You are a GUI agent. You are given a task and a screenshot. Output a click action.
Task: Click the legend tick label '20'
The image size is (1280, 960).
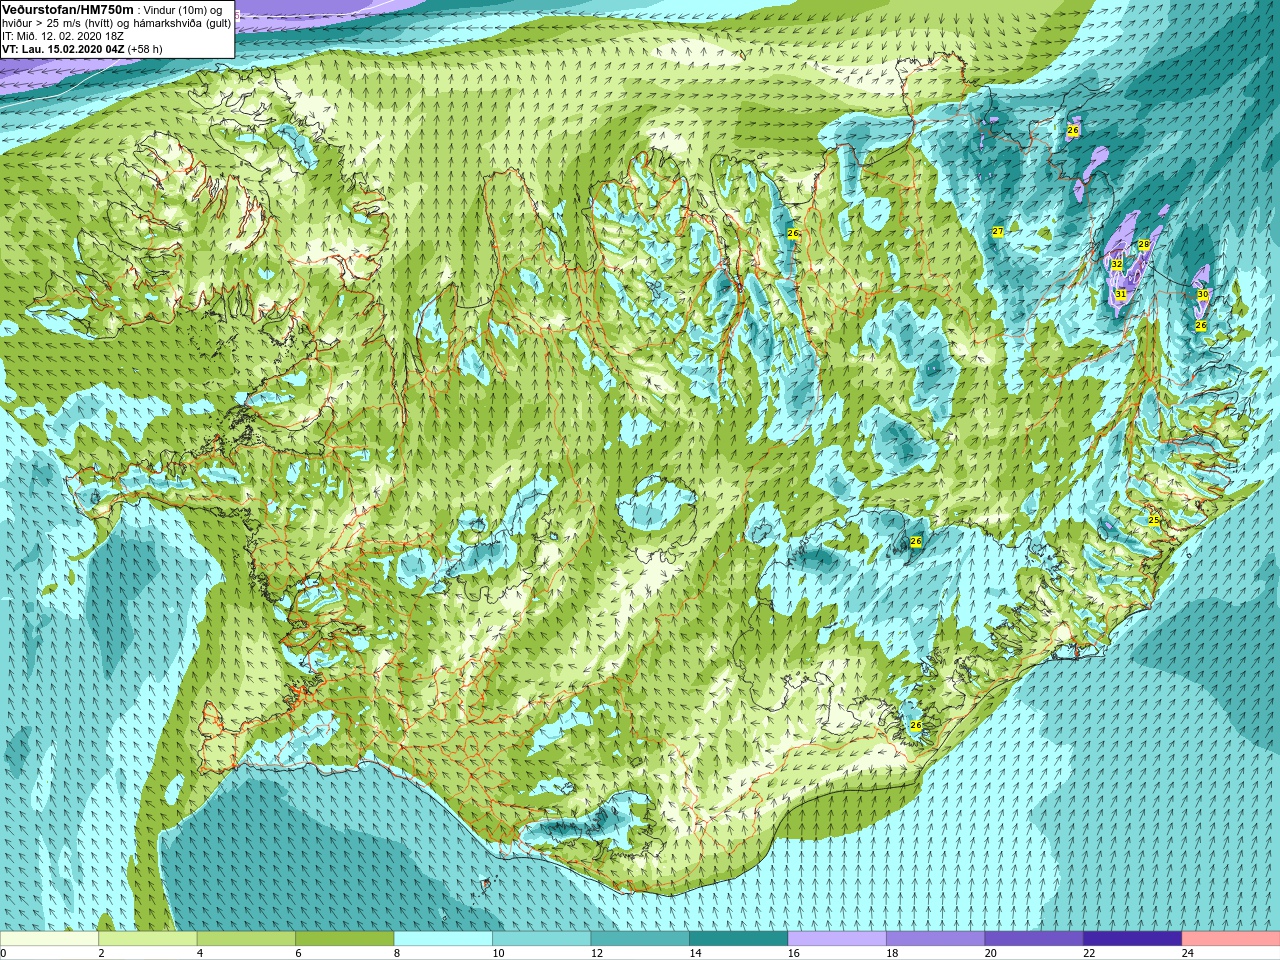click(x=990, y=953)
